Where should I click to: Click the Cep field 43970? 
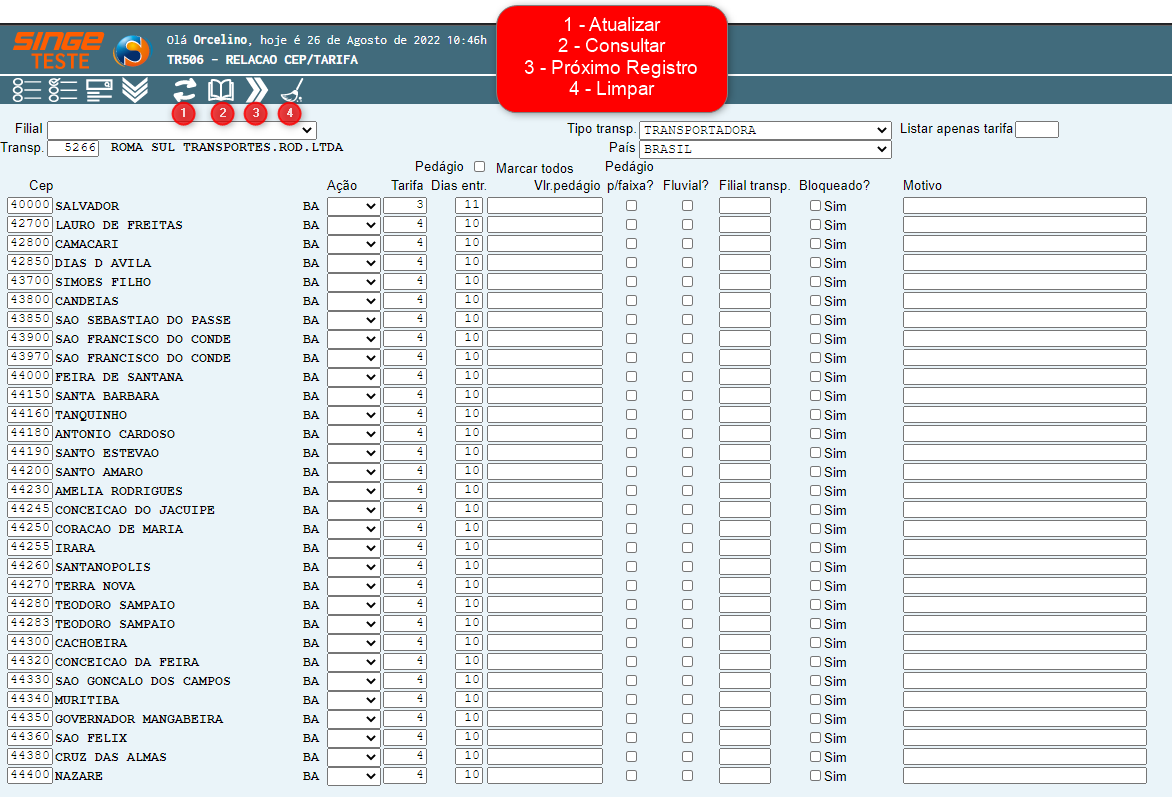(x=30, y=357)
